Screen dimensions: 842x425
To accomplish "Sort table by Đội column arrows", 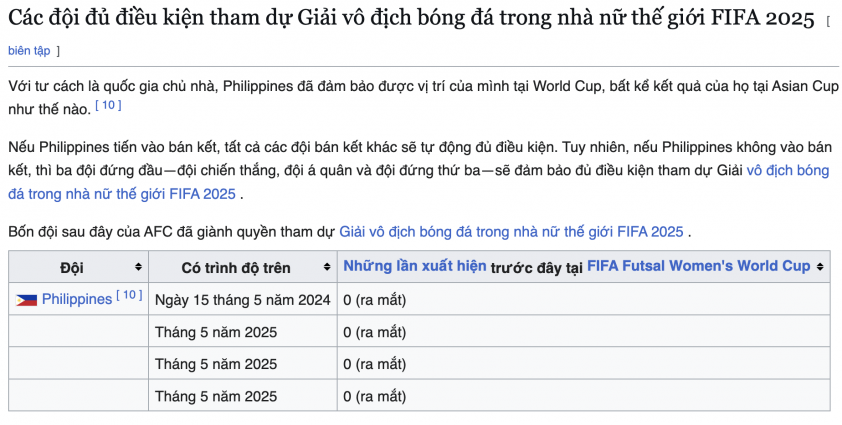I will [x=138, y=267].
